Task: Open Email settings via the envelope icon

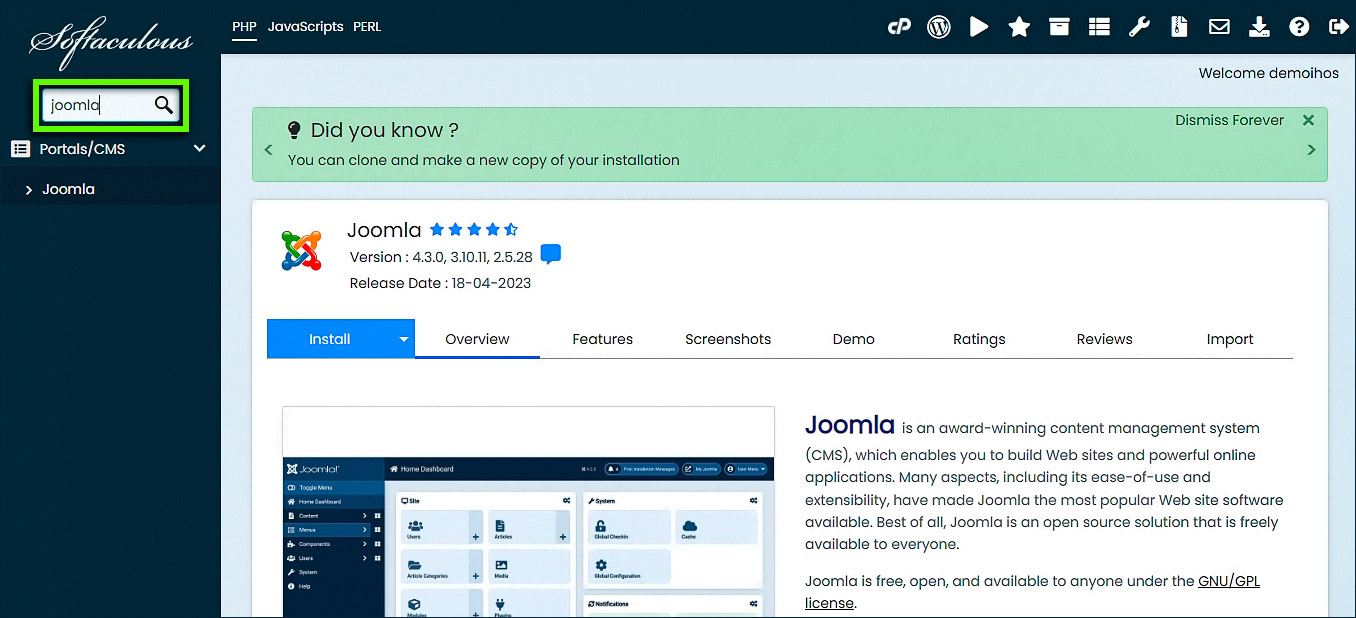Action: (1219, 26)
